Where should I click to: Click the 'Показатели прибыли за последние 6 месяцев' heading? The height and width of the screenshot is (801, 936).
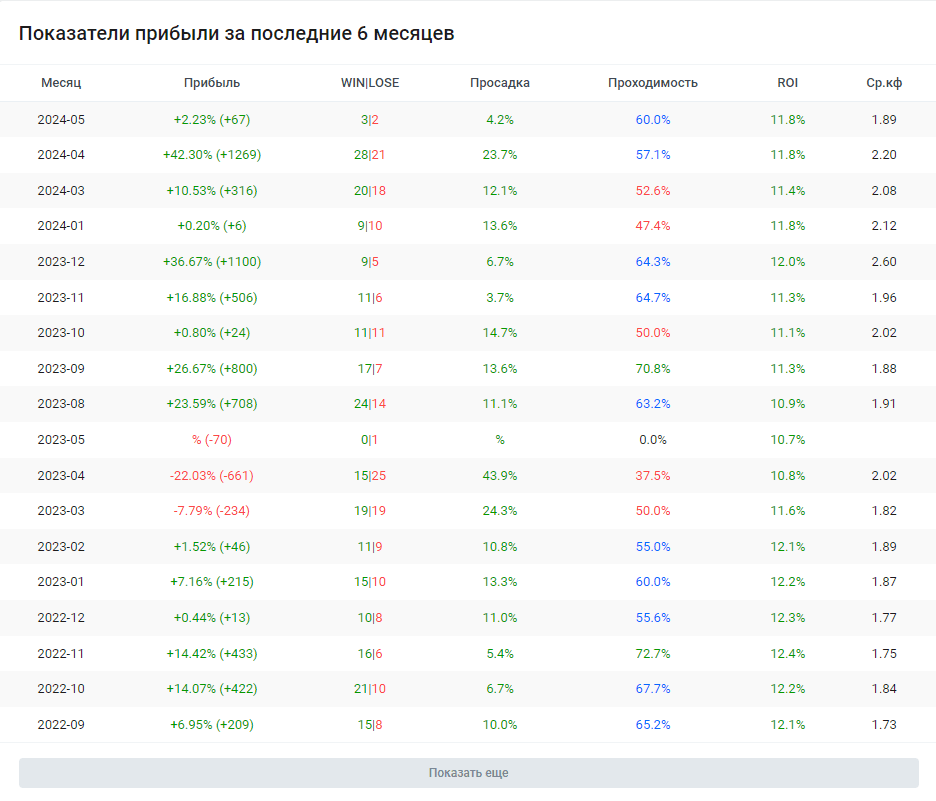point(236,33)
